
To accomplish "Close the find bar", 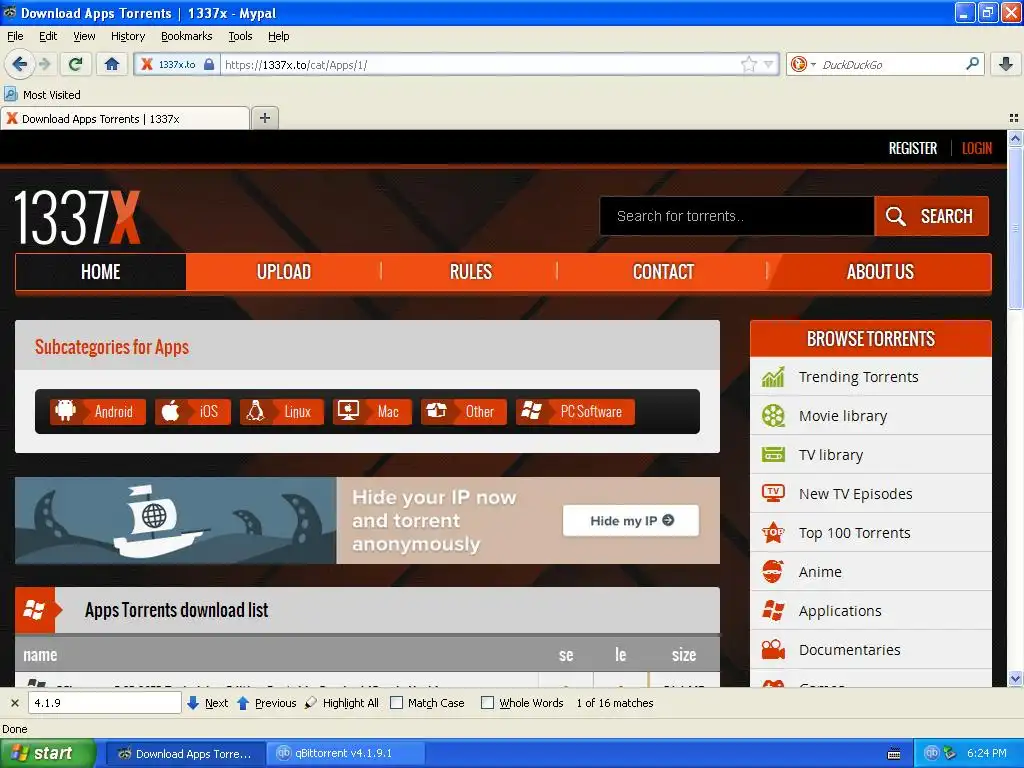I will (14, 703).
